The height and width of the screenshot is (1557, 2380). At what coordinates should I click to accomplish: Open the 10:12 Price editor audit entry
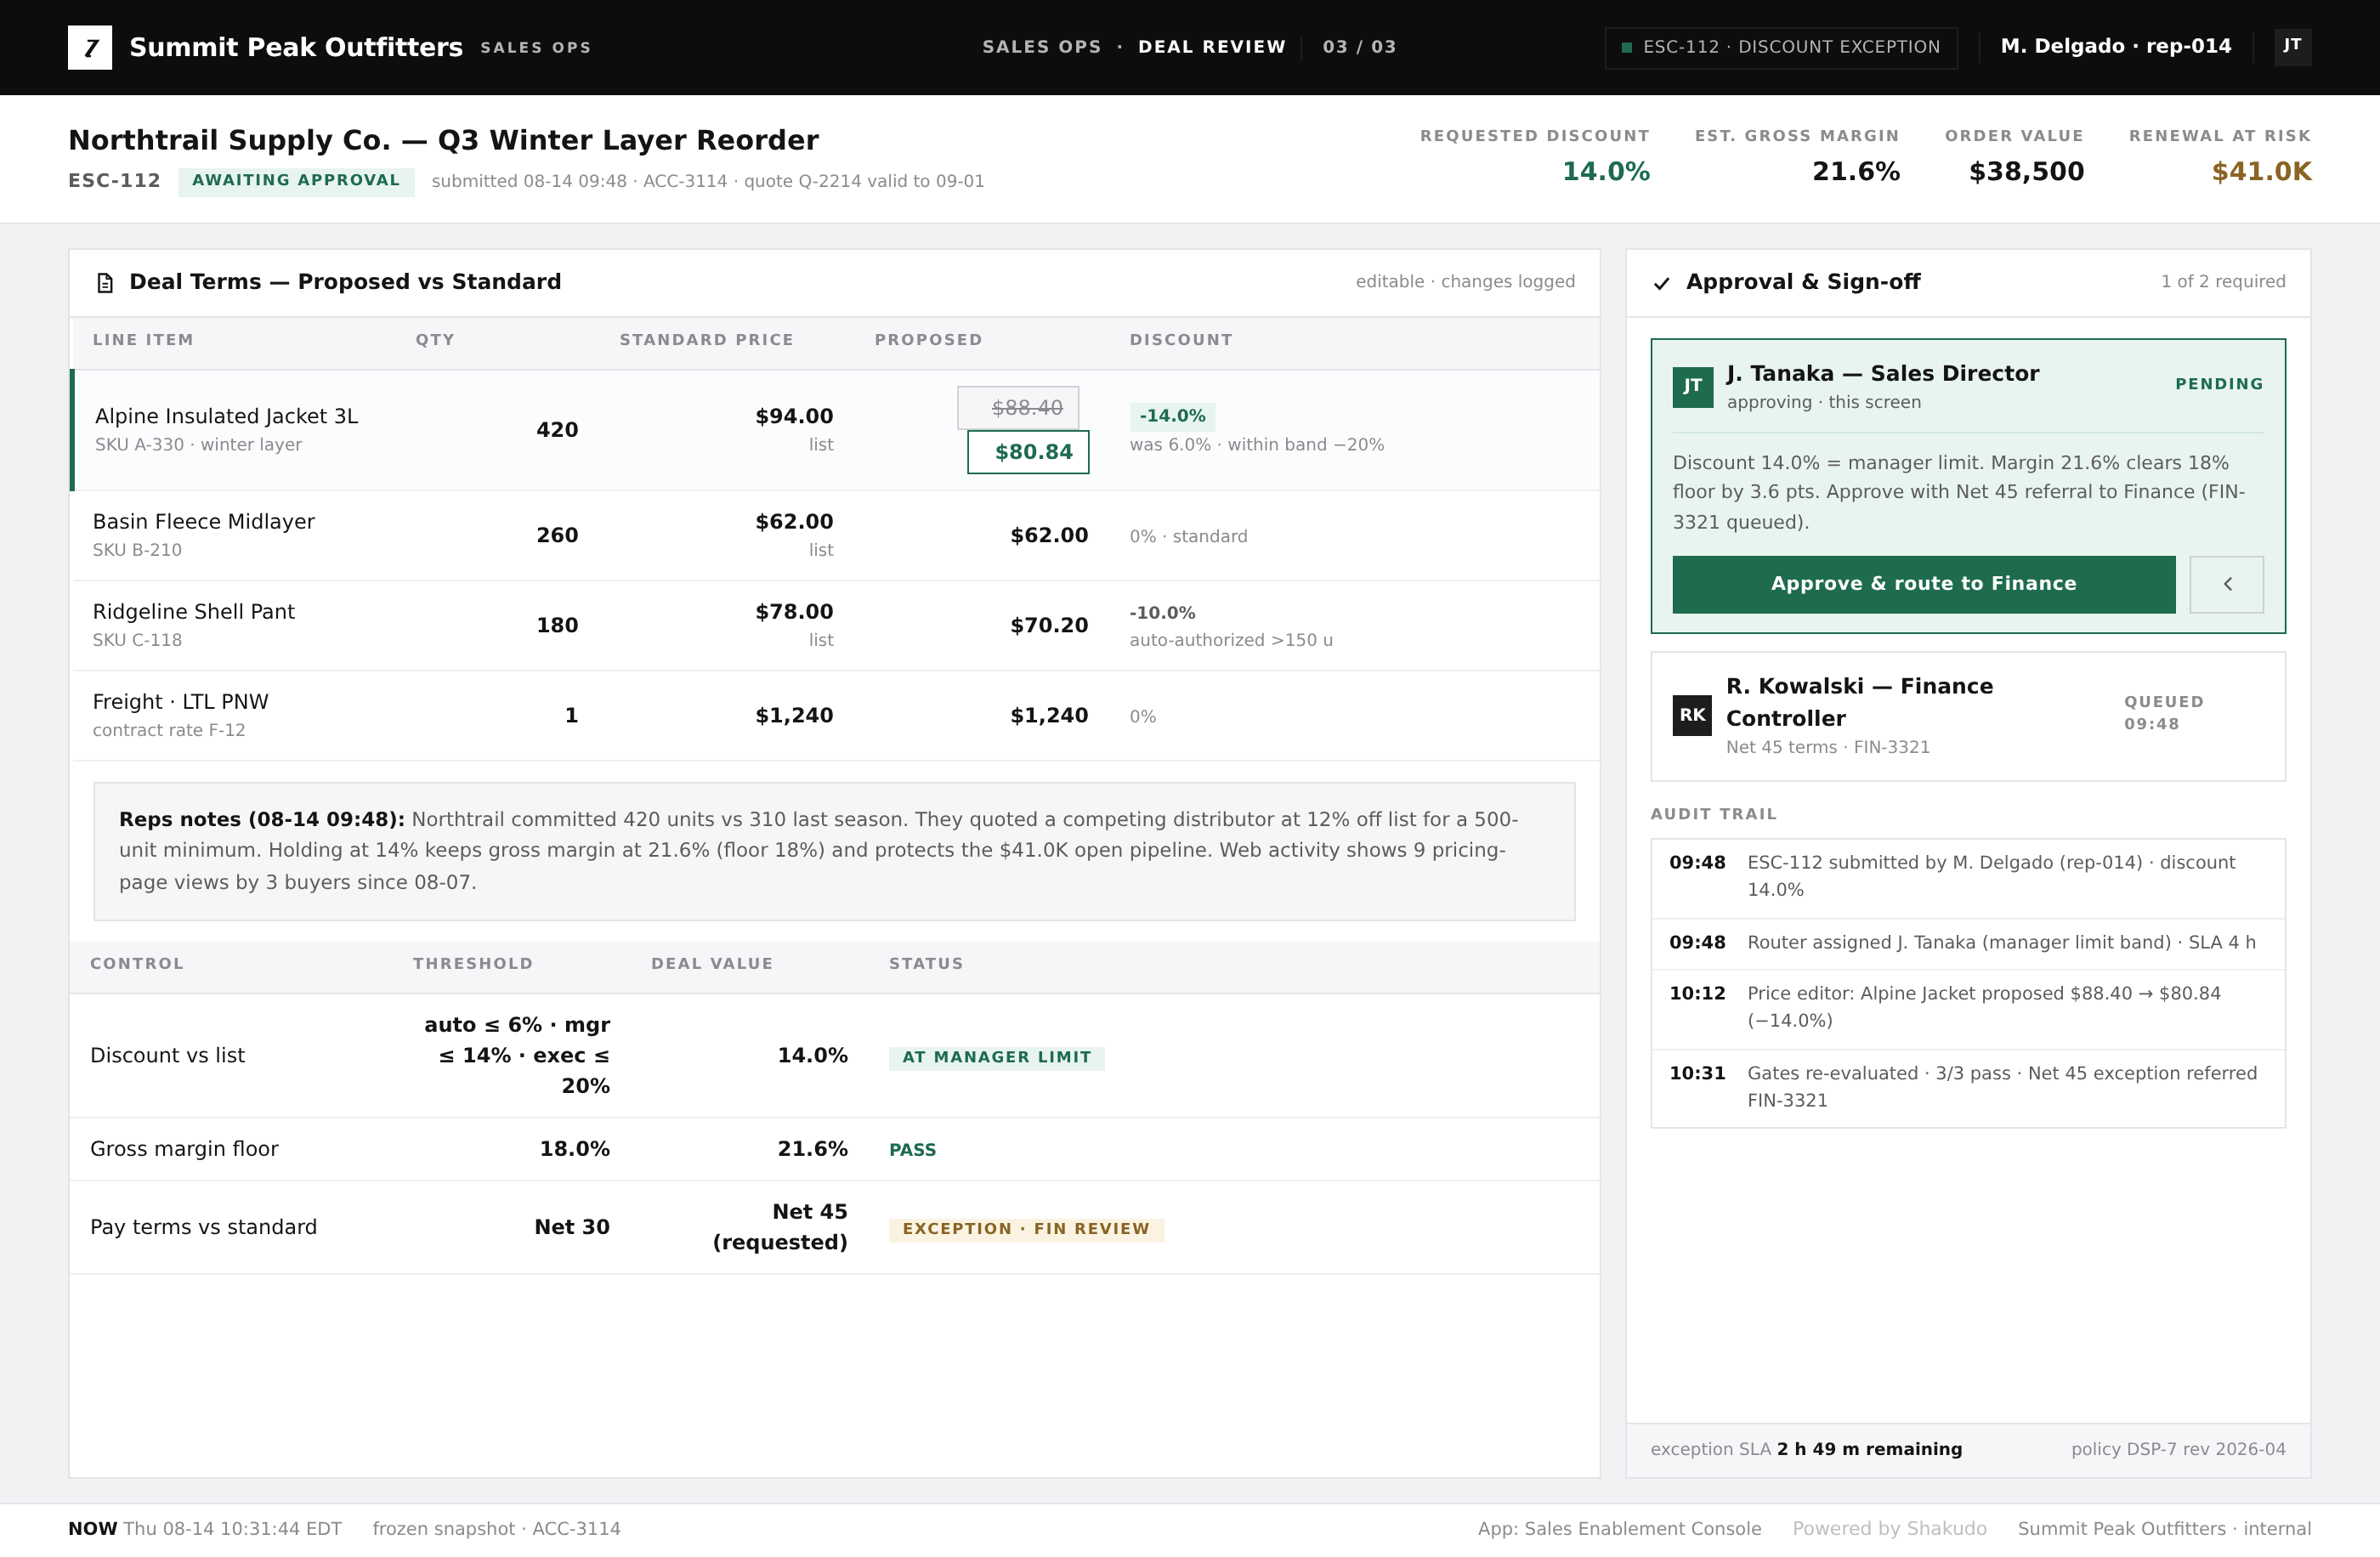[x=1967, y=1008]
